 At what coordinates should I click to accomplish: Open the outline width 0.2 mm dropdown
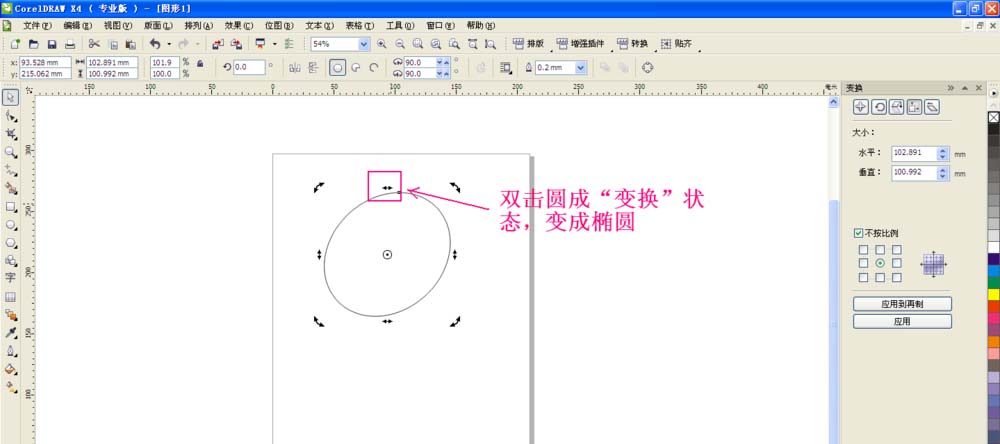[x=580, y=68]
